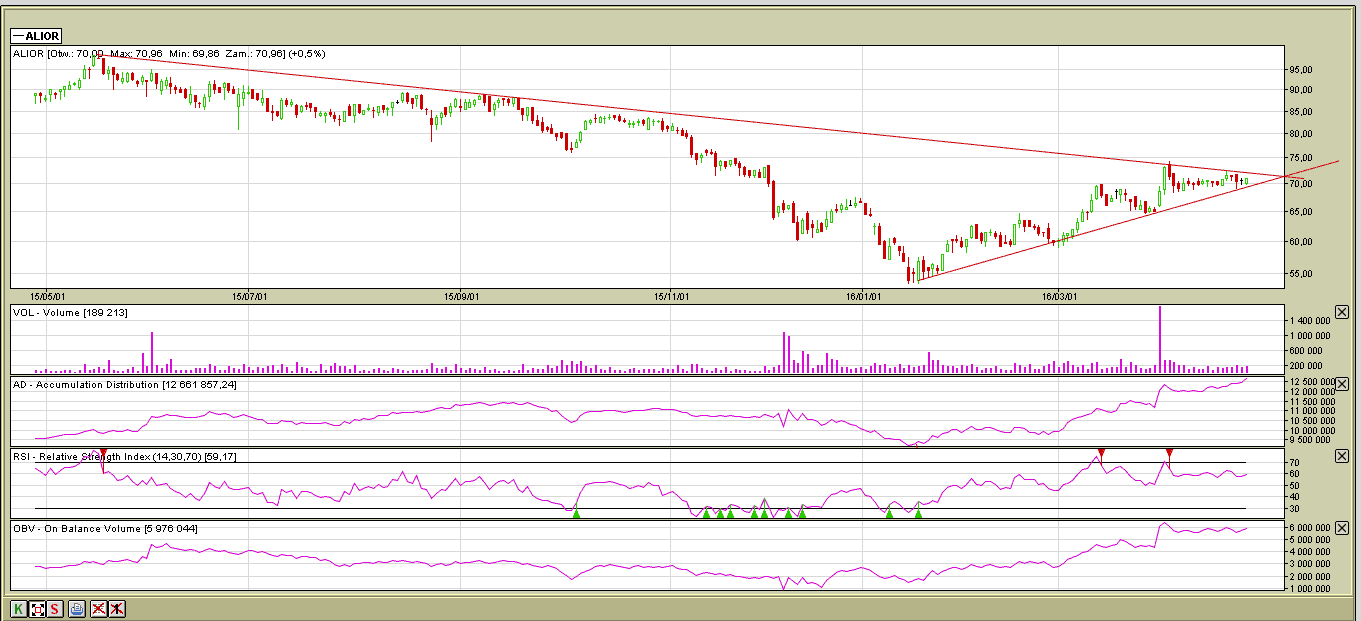The width and height of the screenshot is (1361, 621).
Task: Close the VOL - Volume indicator panel
Action: point(1342,312)
